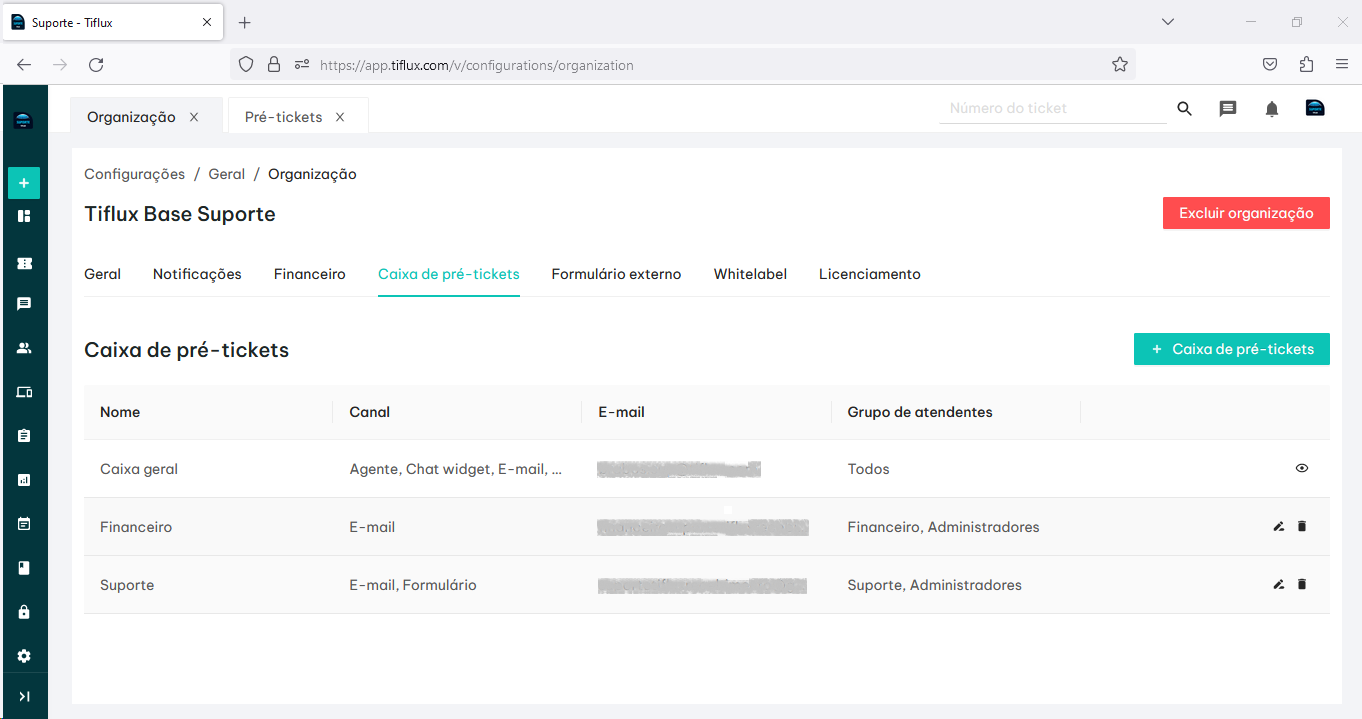
Task: Open the notifications bell icon
Action: [1271, 109]
